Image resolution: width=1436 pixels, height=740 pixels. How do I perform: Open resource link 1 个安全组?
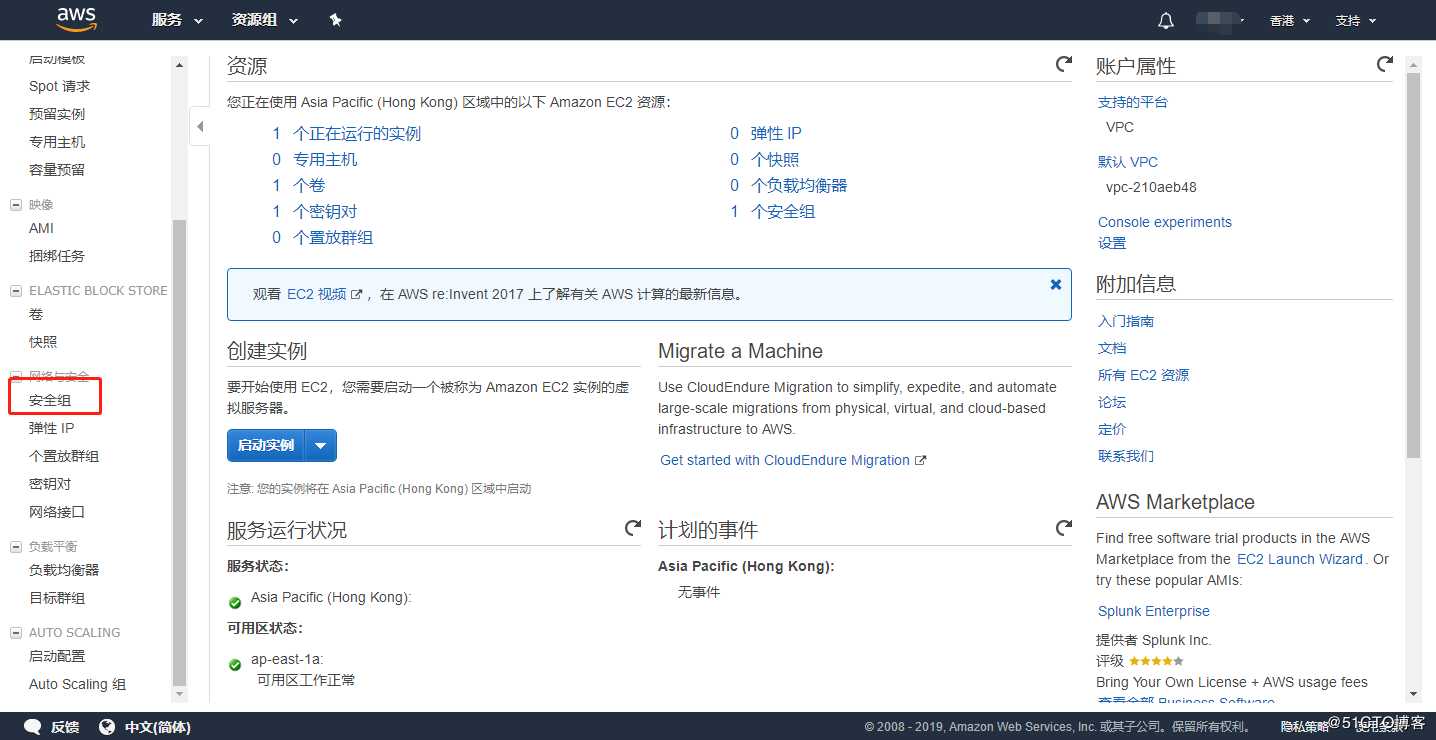[772, 212]
